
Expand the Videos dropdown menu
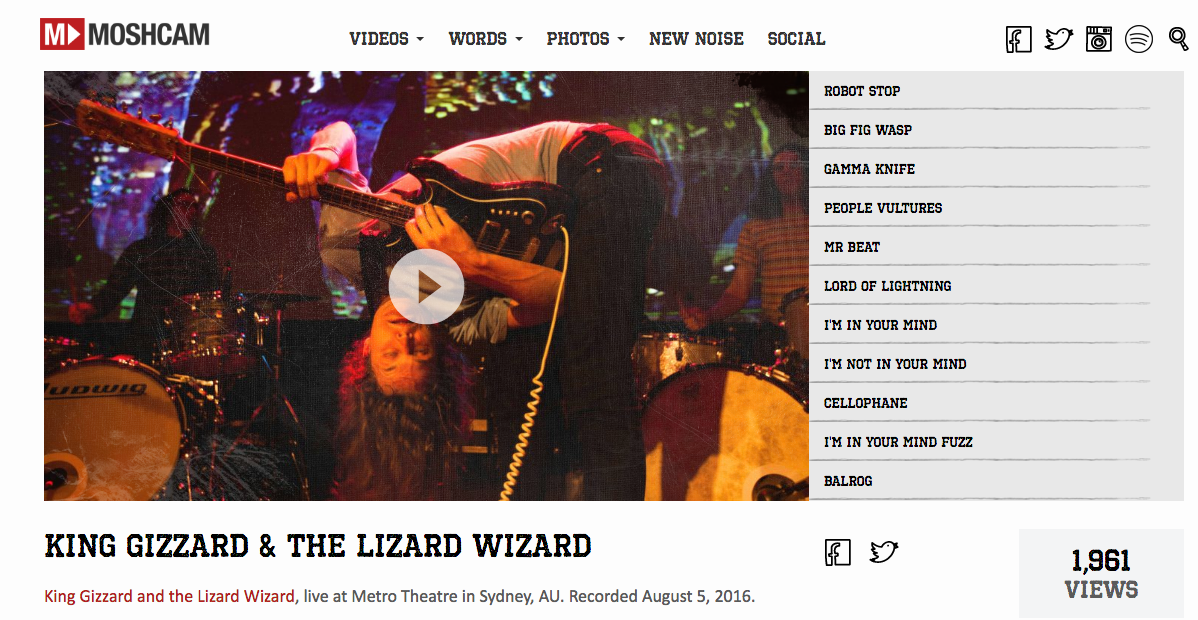386,39
